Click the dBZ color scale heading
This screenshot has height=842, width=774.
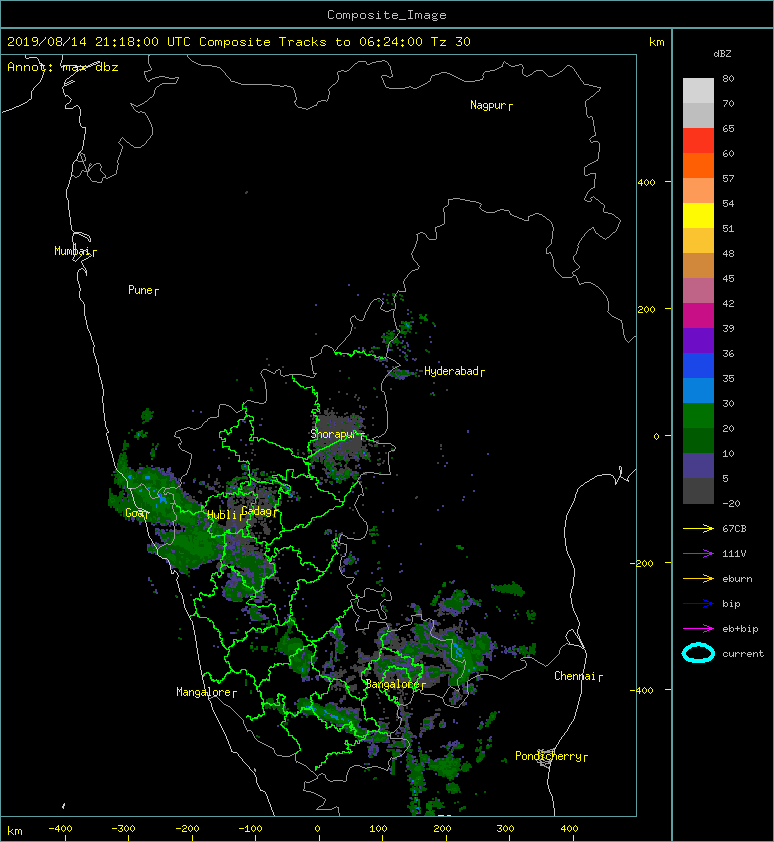coord(722,54)
